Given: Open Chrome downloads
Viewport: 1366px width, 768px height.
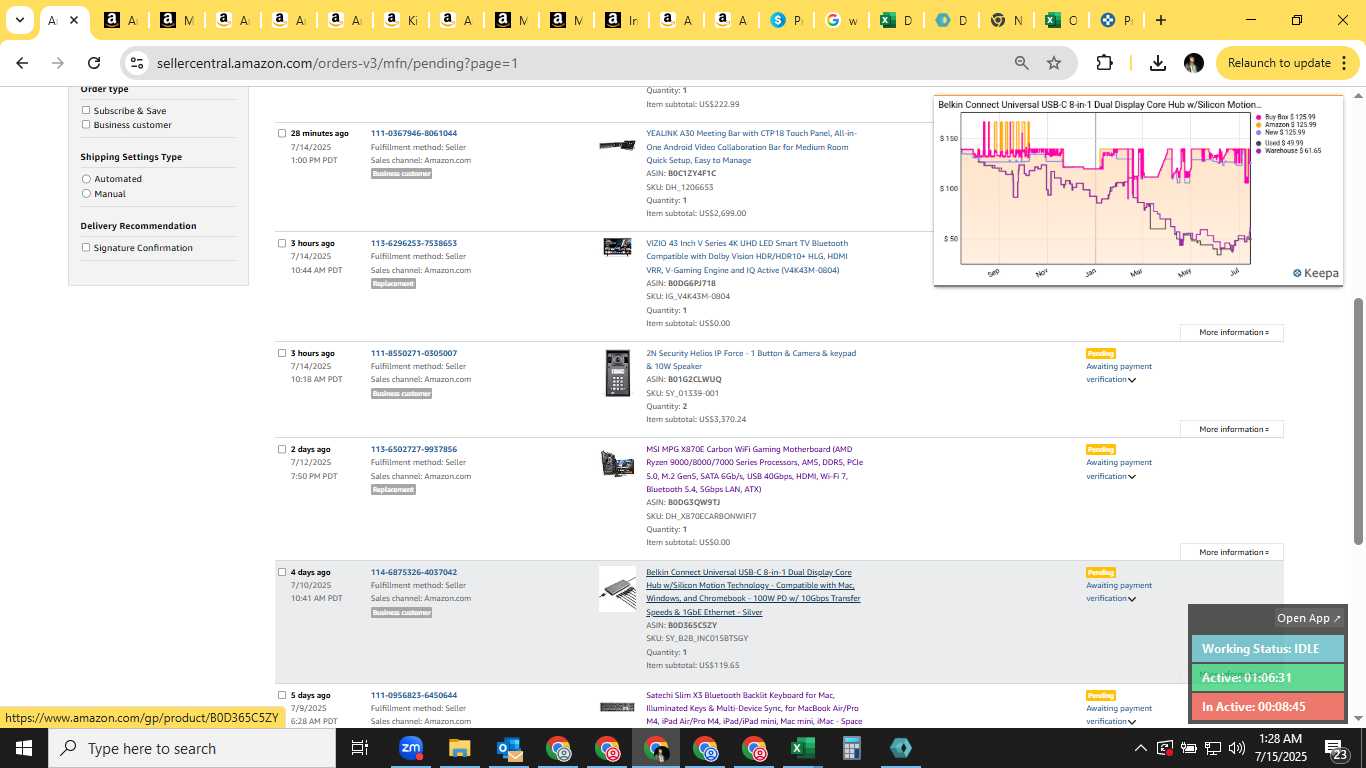Looking at the screenshot, I should (1158, 63).
